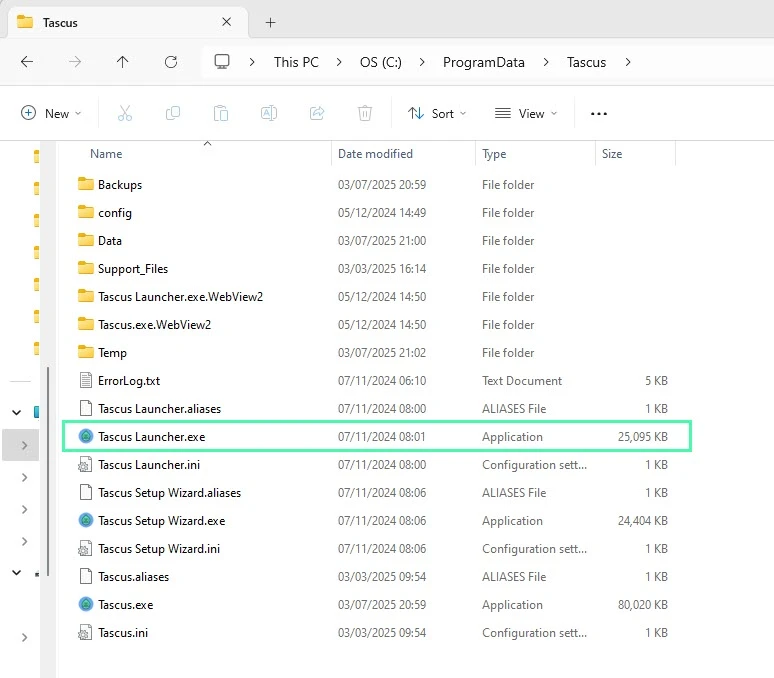Navigate to OS (C:) in address bar

click(x=381, y=62)
